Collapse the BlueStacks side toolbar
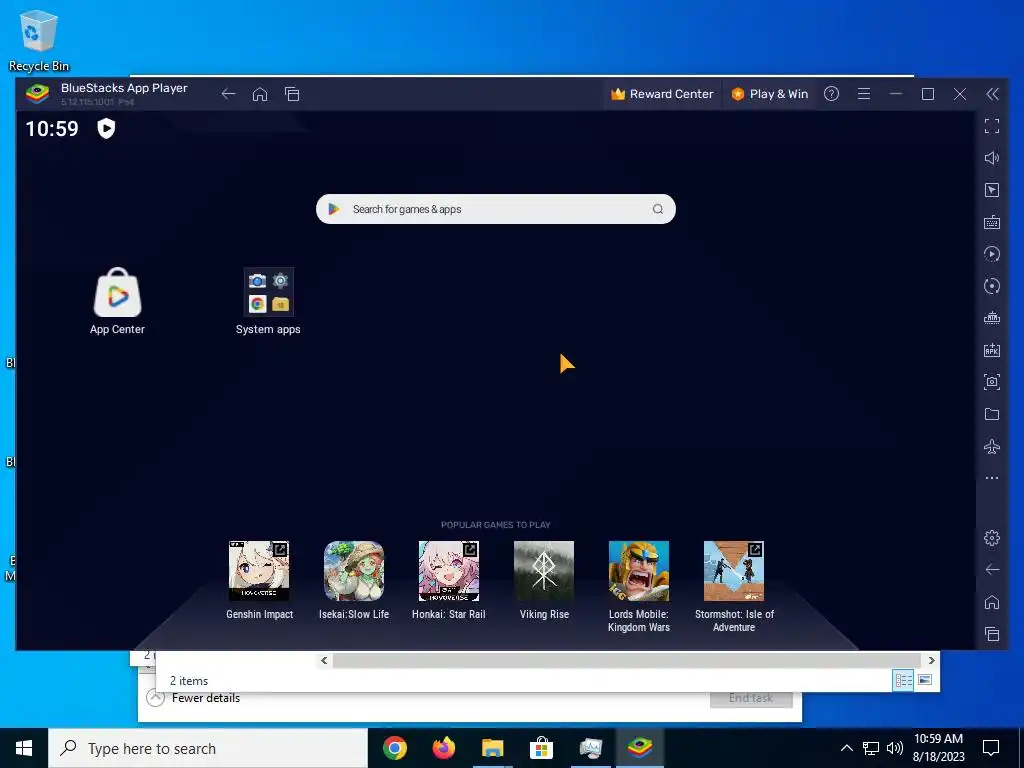1024x768 pixels. (992, 94)
